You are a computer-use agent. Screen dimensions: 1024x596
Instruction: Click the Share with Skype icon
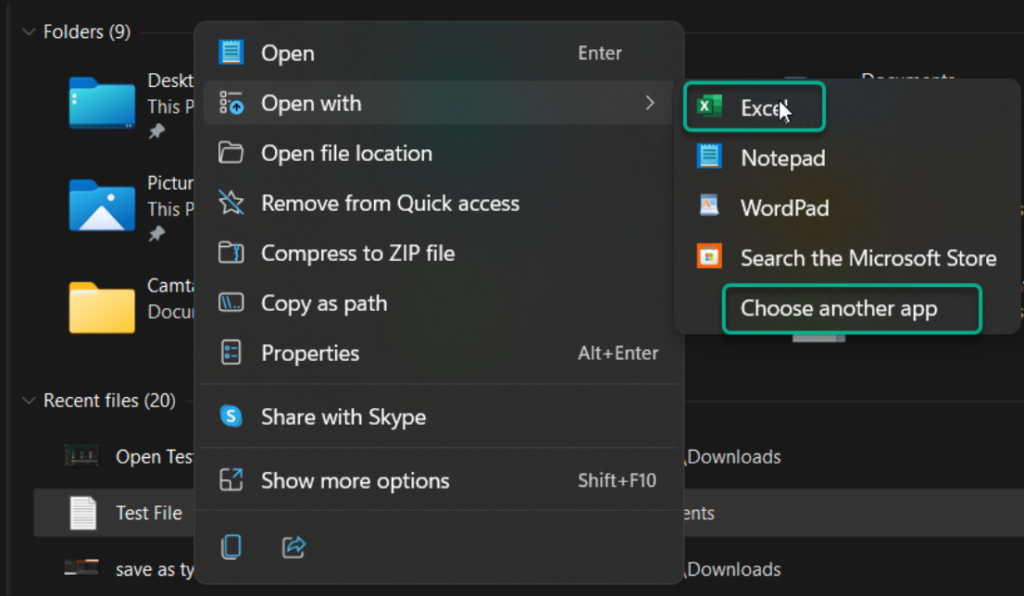pos(233,417)
